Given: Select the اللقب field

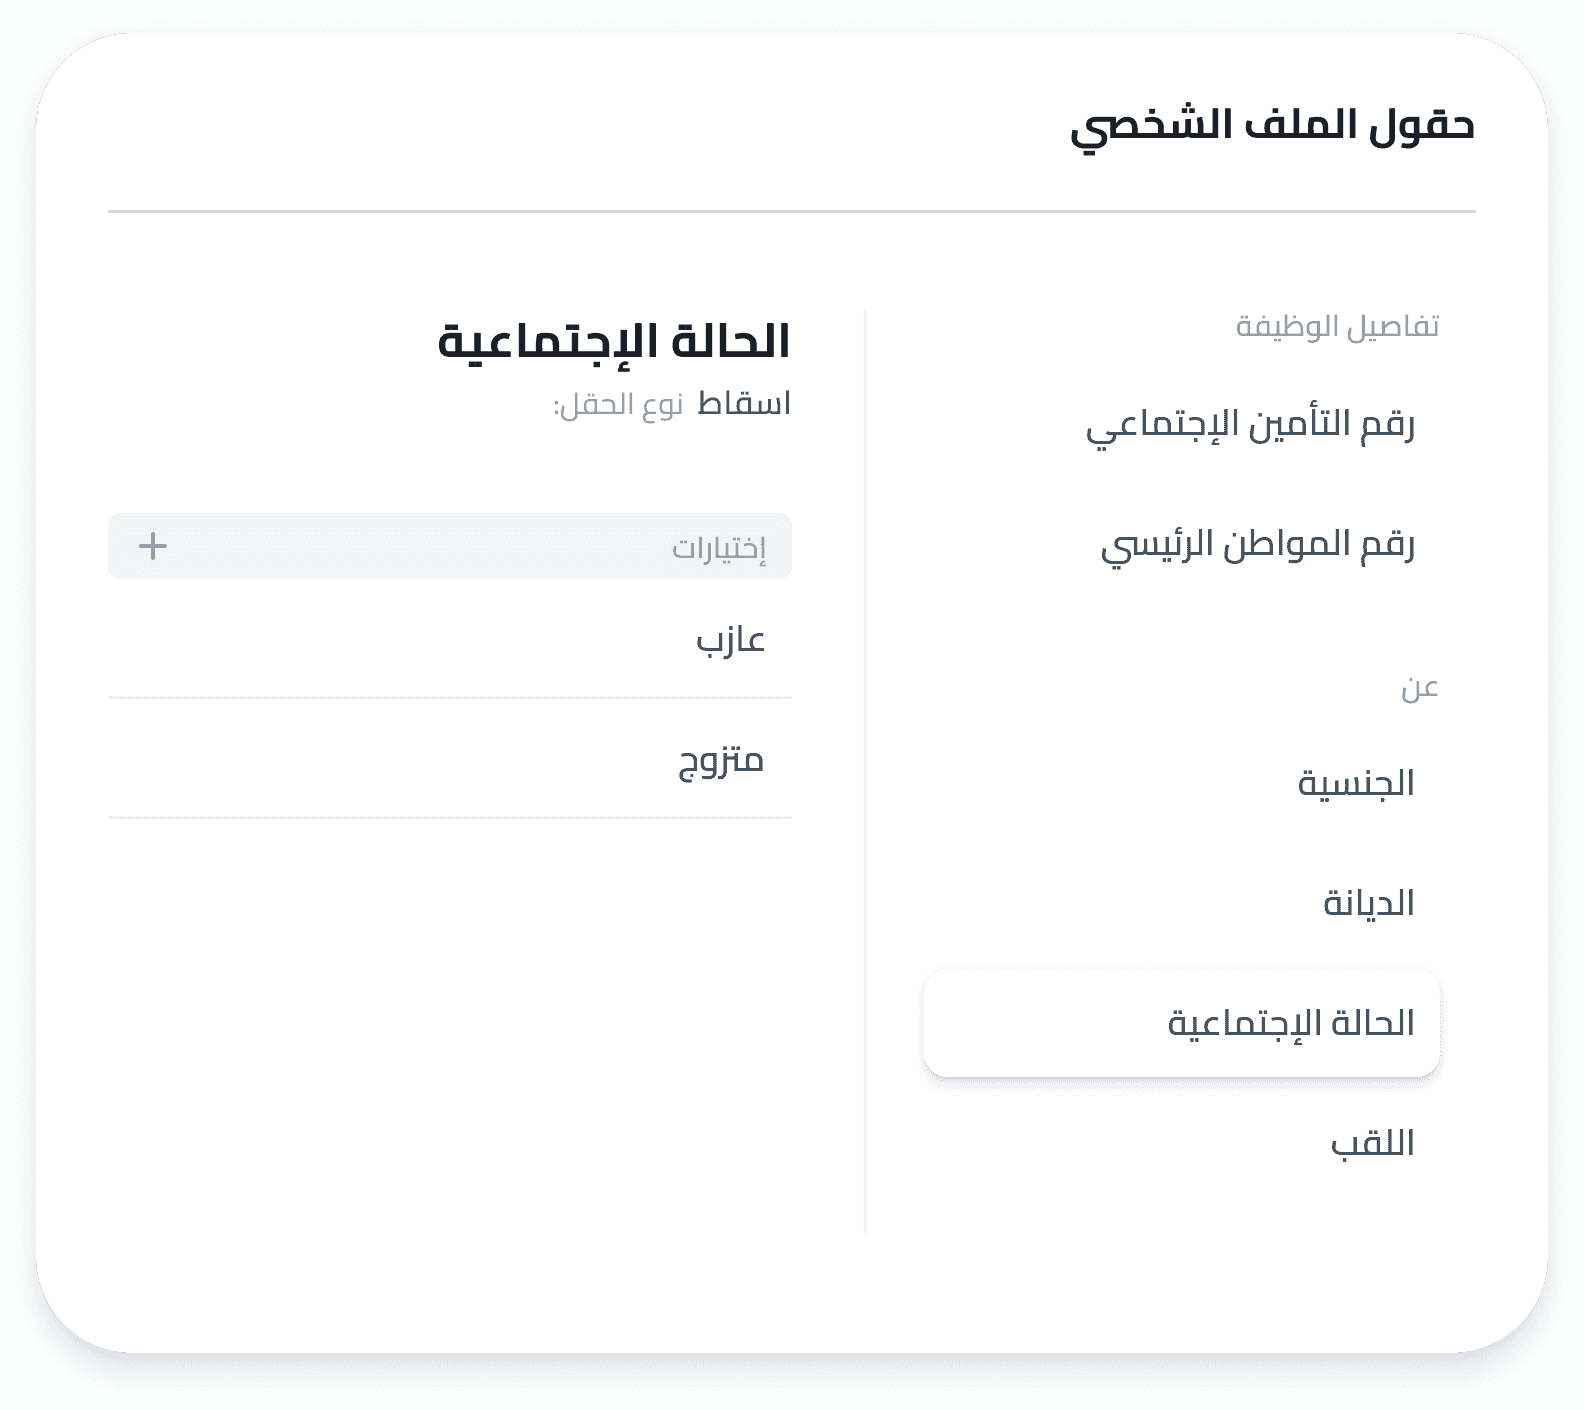Looking at the screenshot, I should point(1372,1143).
